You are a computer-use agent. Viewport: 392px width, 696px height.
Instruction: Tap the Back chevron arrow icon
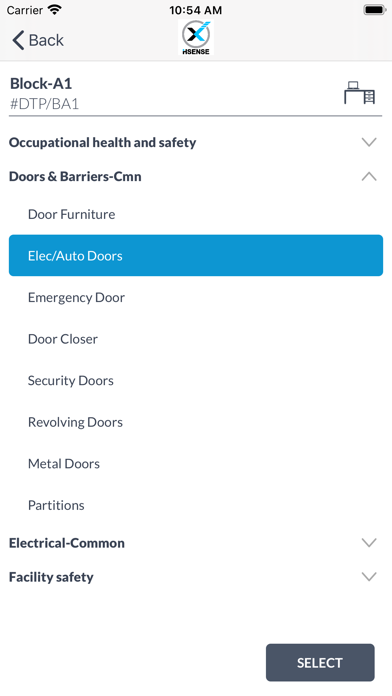click(x=18, y=40)
